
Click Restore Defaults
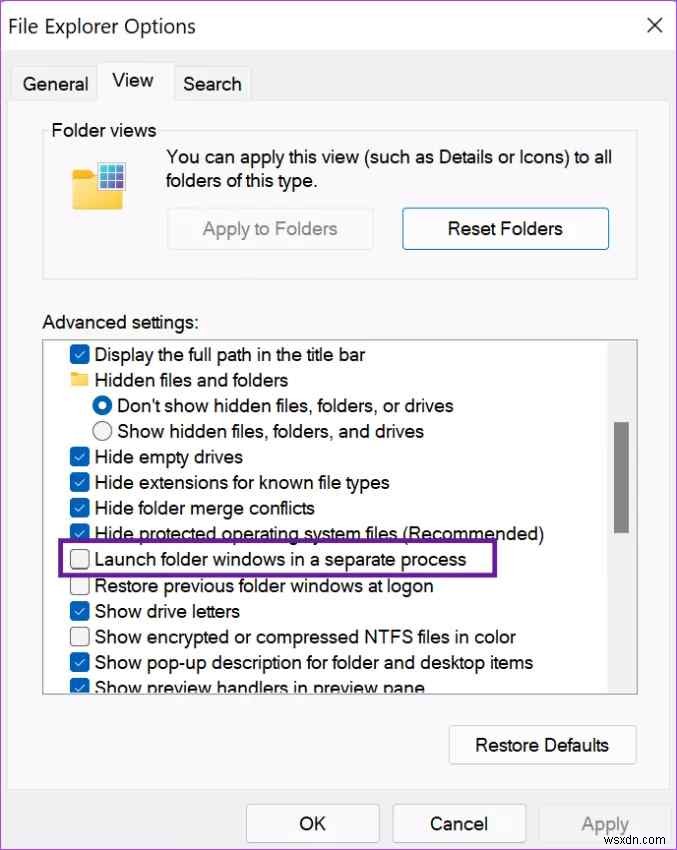[x=542, y=744]
